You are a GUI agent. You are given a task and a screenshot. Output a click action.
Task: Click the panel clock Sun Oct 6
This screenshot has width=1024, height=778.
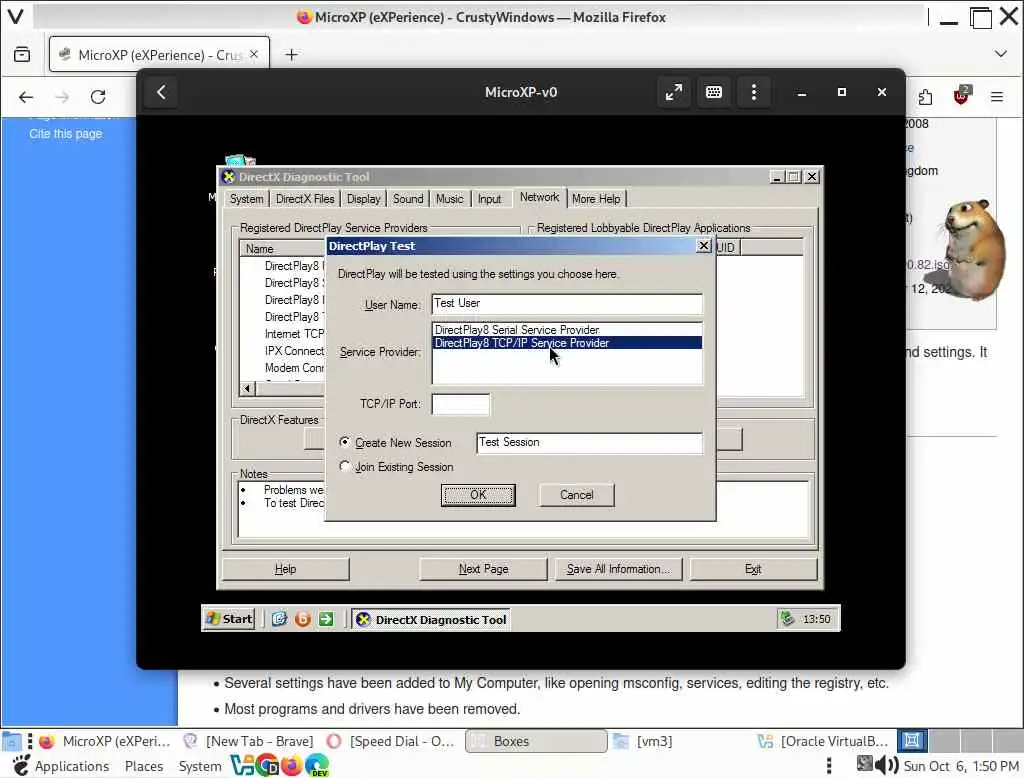[x=961, y=766]
